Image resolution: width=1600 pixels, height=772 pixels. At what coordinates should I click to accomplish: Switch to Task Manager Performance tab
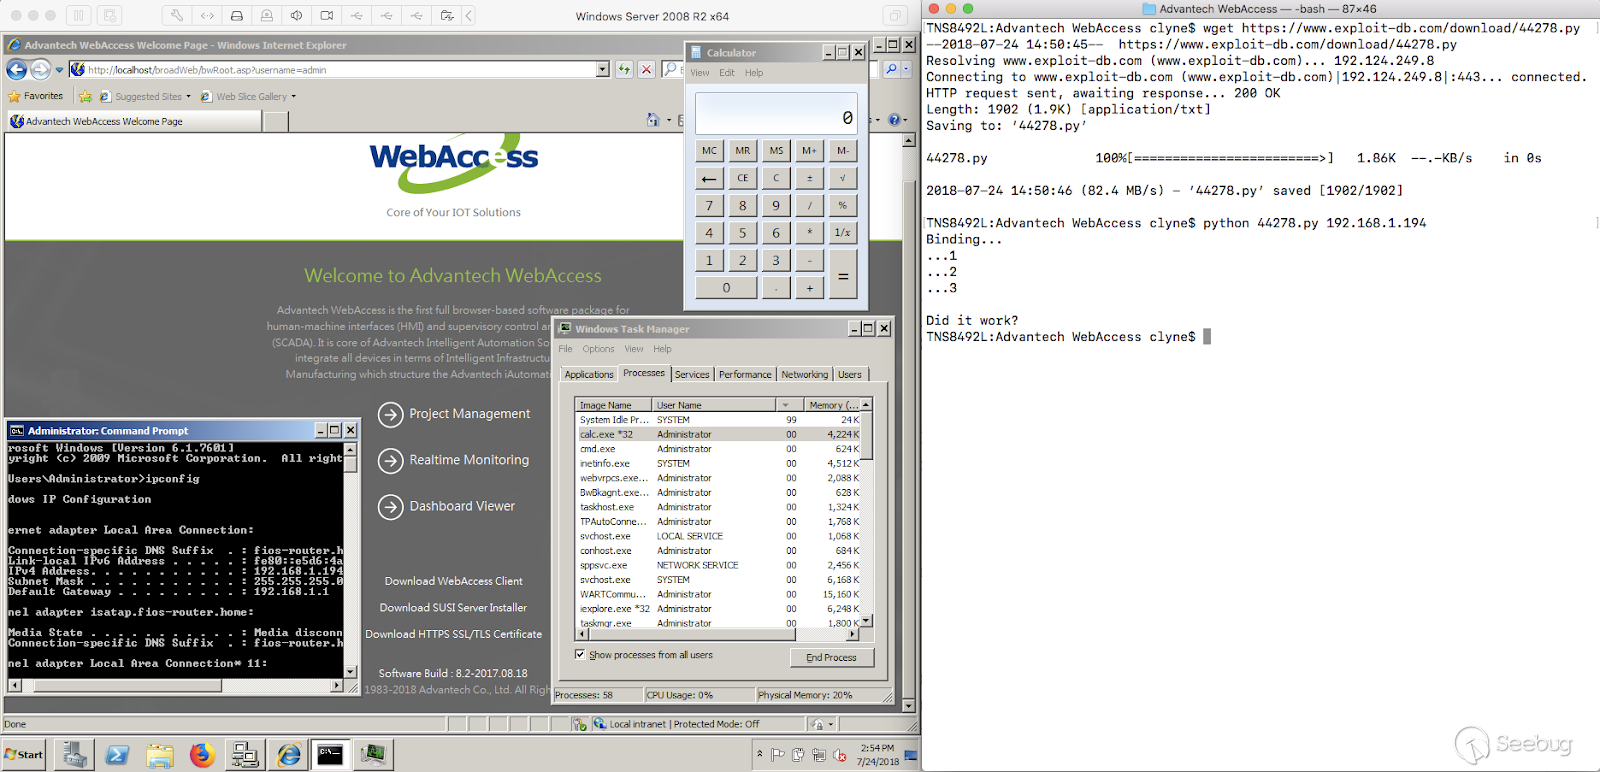pos(745,375)
